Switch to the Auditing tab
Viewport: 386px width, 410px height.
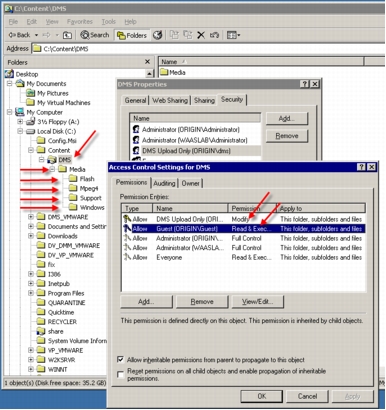164,183
